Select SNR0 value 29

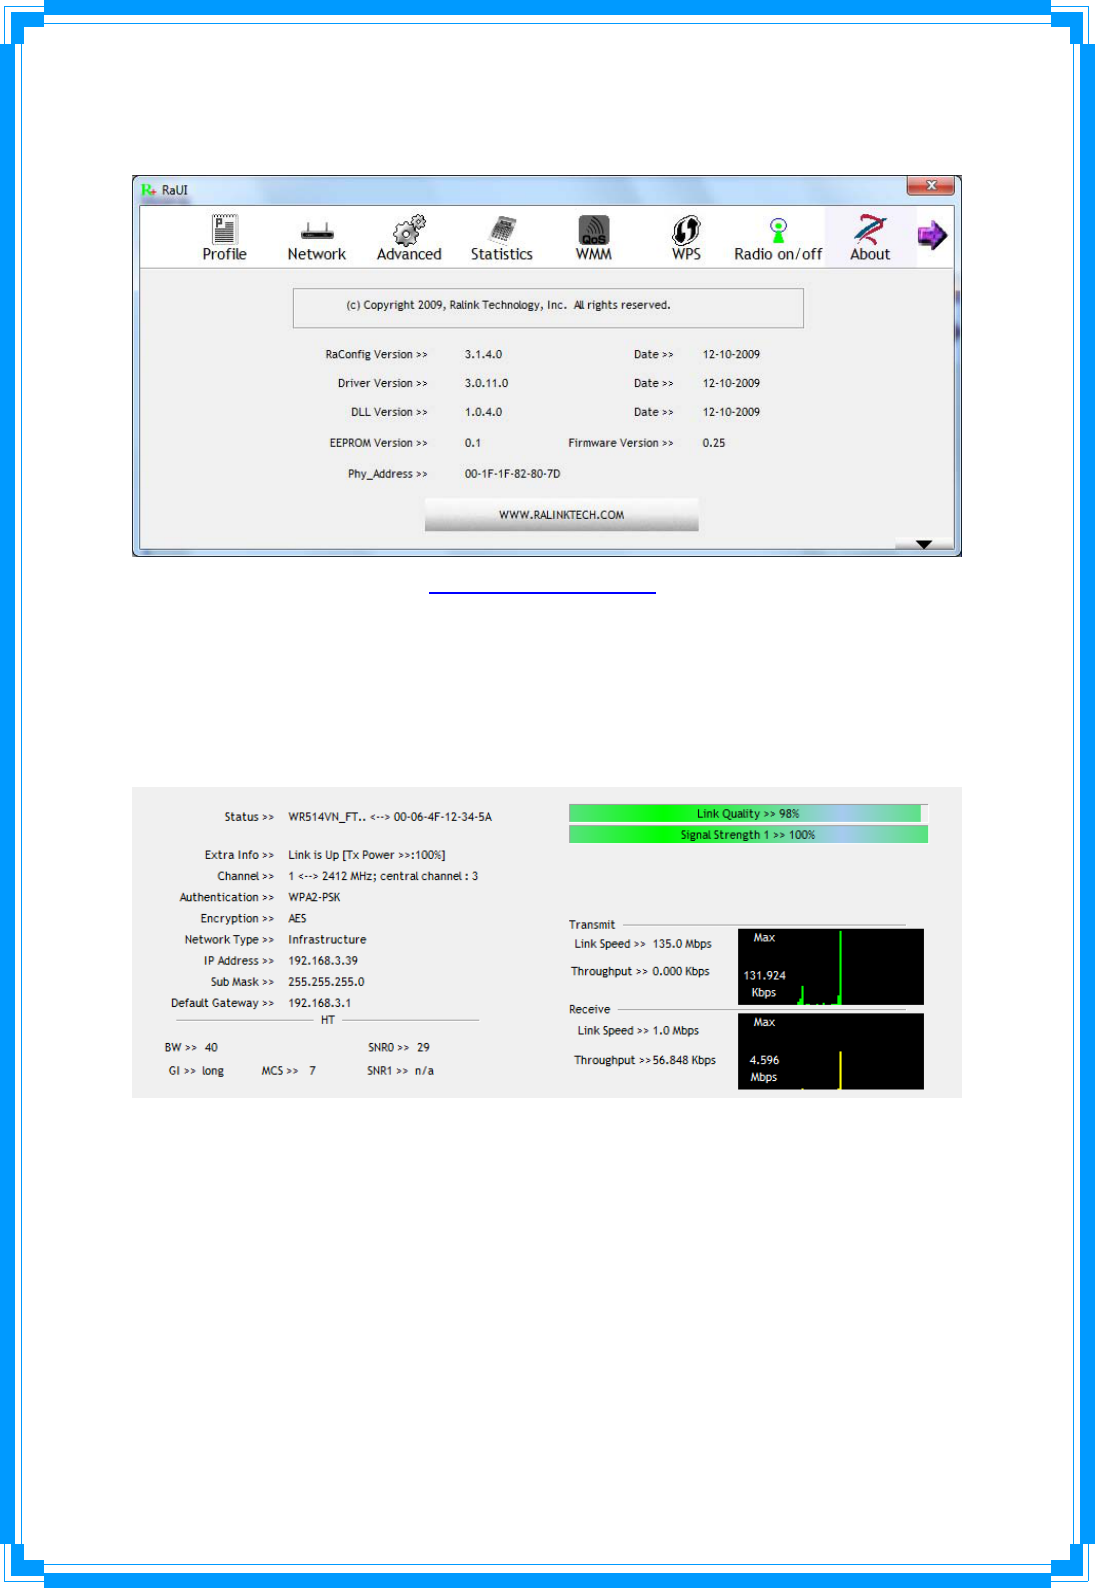[423, 1048]
